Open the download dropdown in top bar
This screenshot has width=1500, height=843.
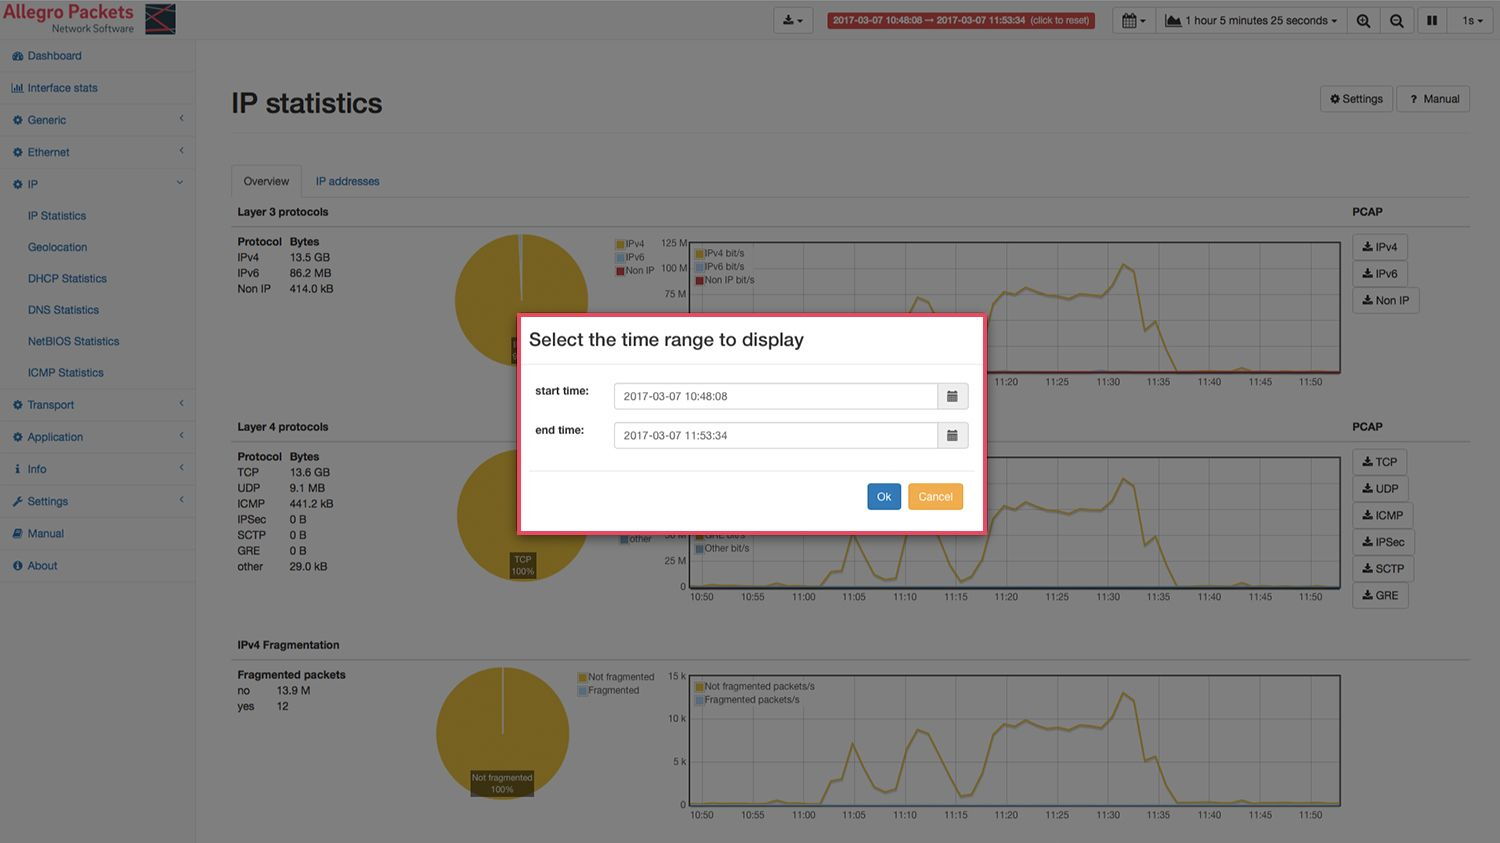[x=792, y=21]
